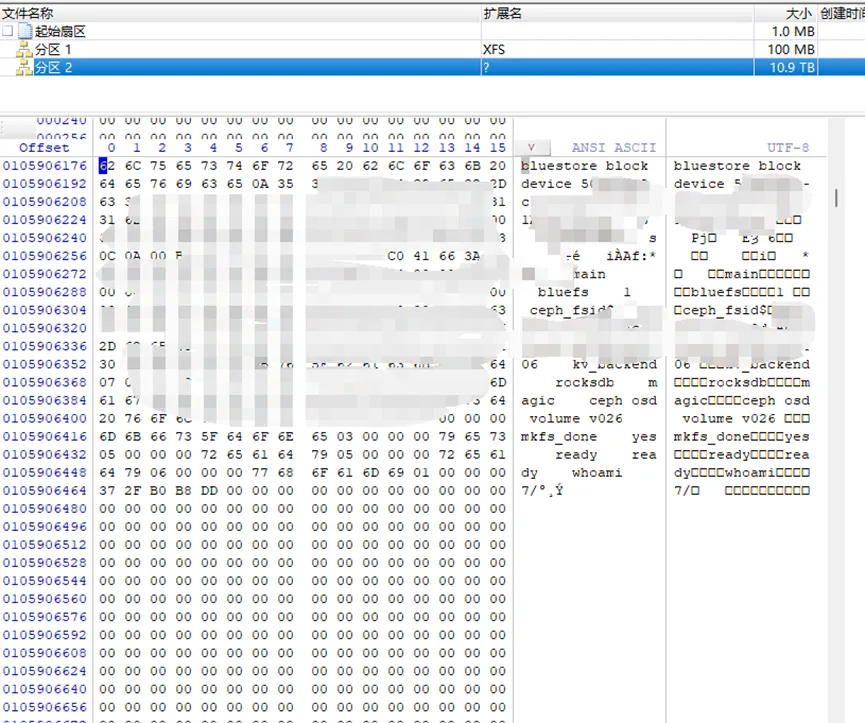Click offset label 0105906528
Viewport: 865px width, 723px height.
pyautogui.click(x=45, y=563)
